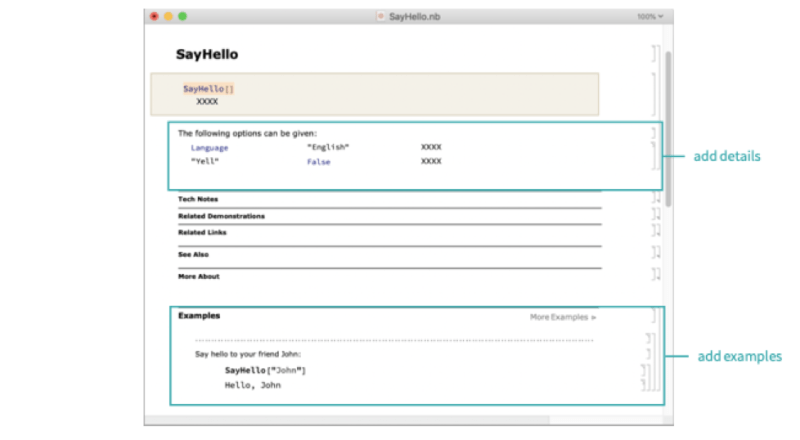800x440 pixels.
Task: Expand the See Also section
Action: [193, 255]
